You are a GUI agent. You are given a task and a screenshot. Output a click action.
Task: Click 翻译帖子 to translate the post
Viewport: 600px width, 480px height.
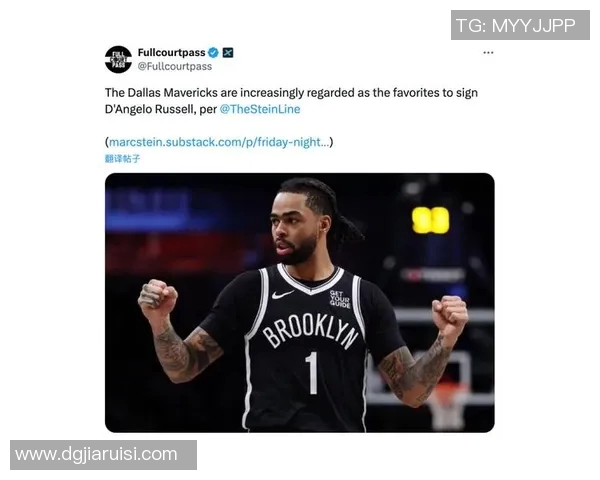pyautogui.click(x=122, y=158)
